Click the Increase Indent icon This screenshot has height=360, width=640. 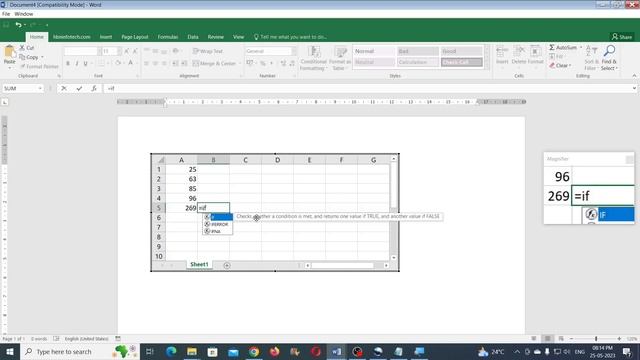coord(184,63)
